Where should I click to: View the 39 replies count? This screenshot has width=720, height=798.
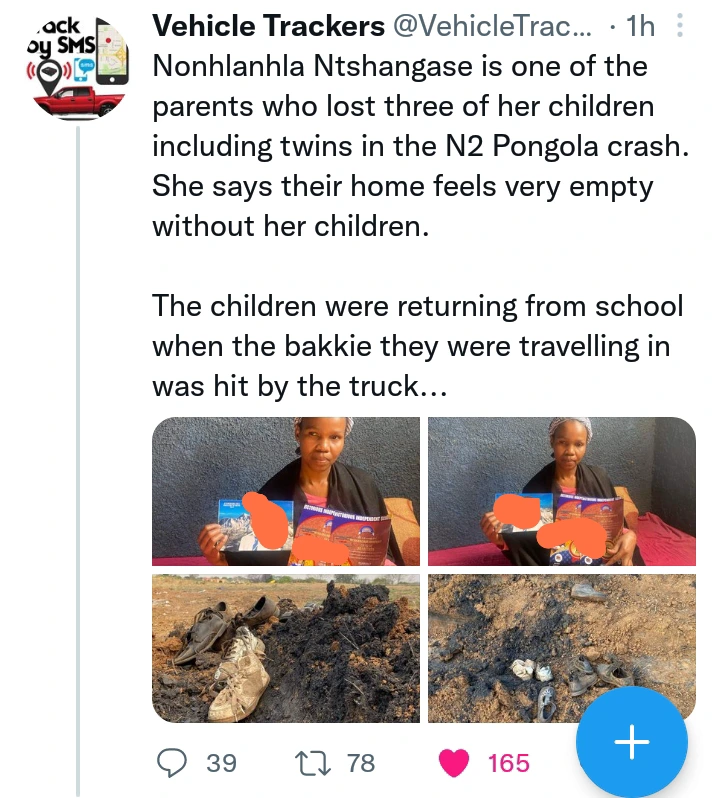pyautogui.click(x=221, y=763)
